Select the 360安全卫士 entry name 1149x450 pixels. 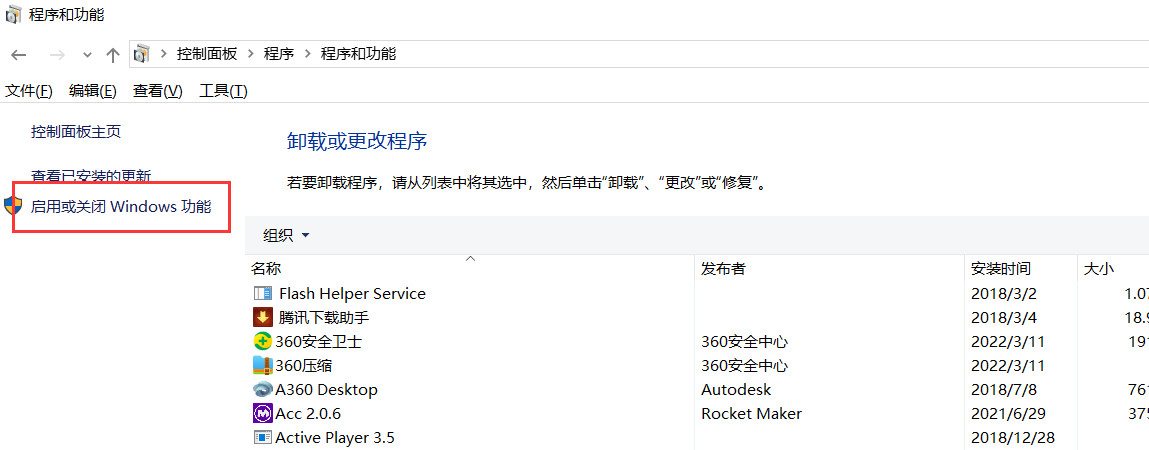[318, 342]
